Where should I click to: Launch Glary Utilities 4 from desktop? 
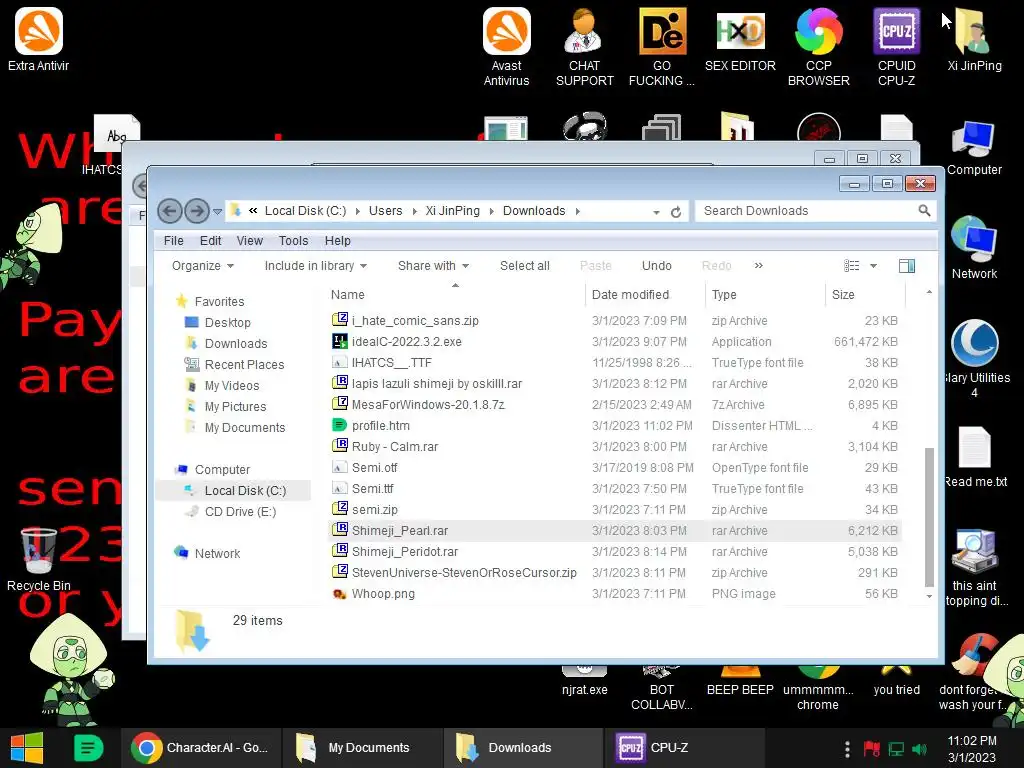pos(975,358)
